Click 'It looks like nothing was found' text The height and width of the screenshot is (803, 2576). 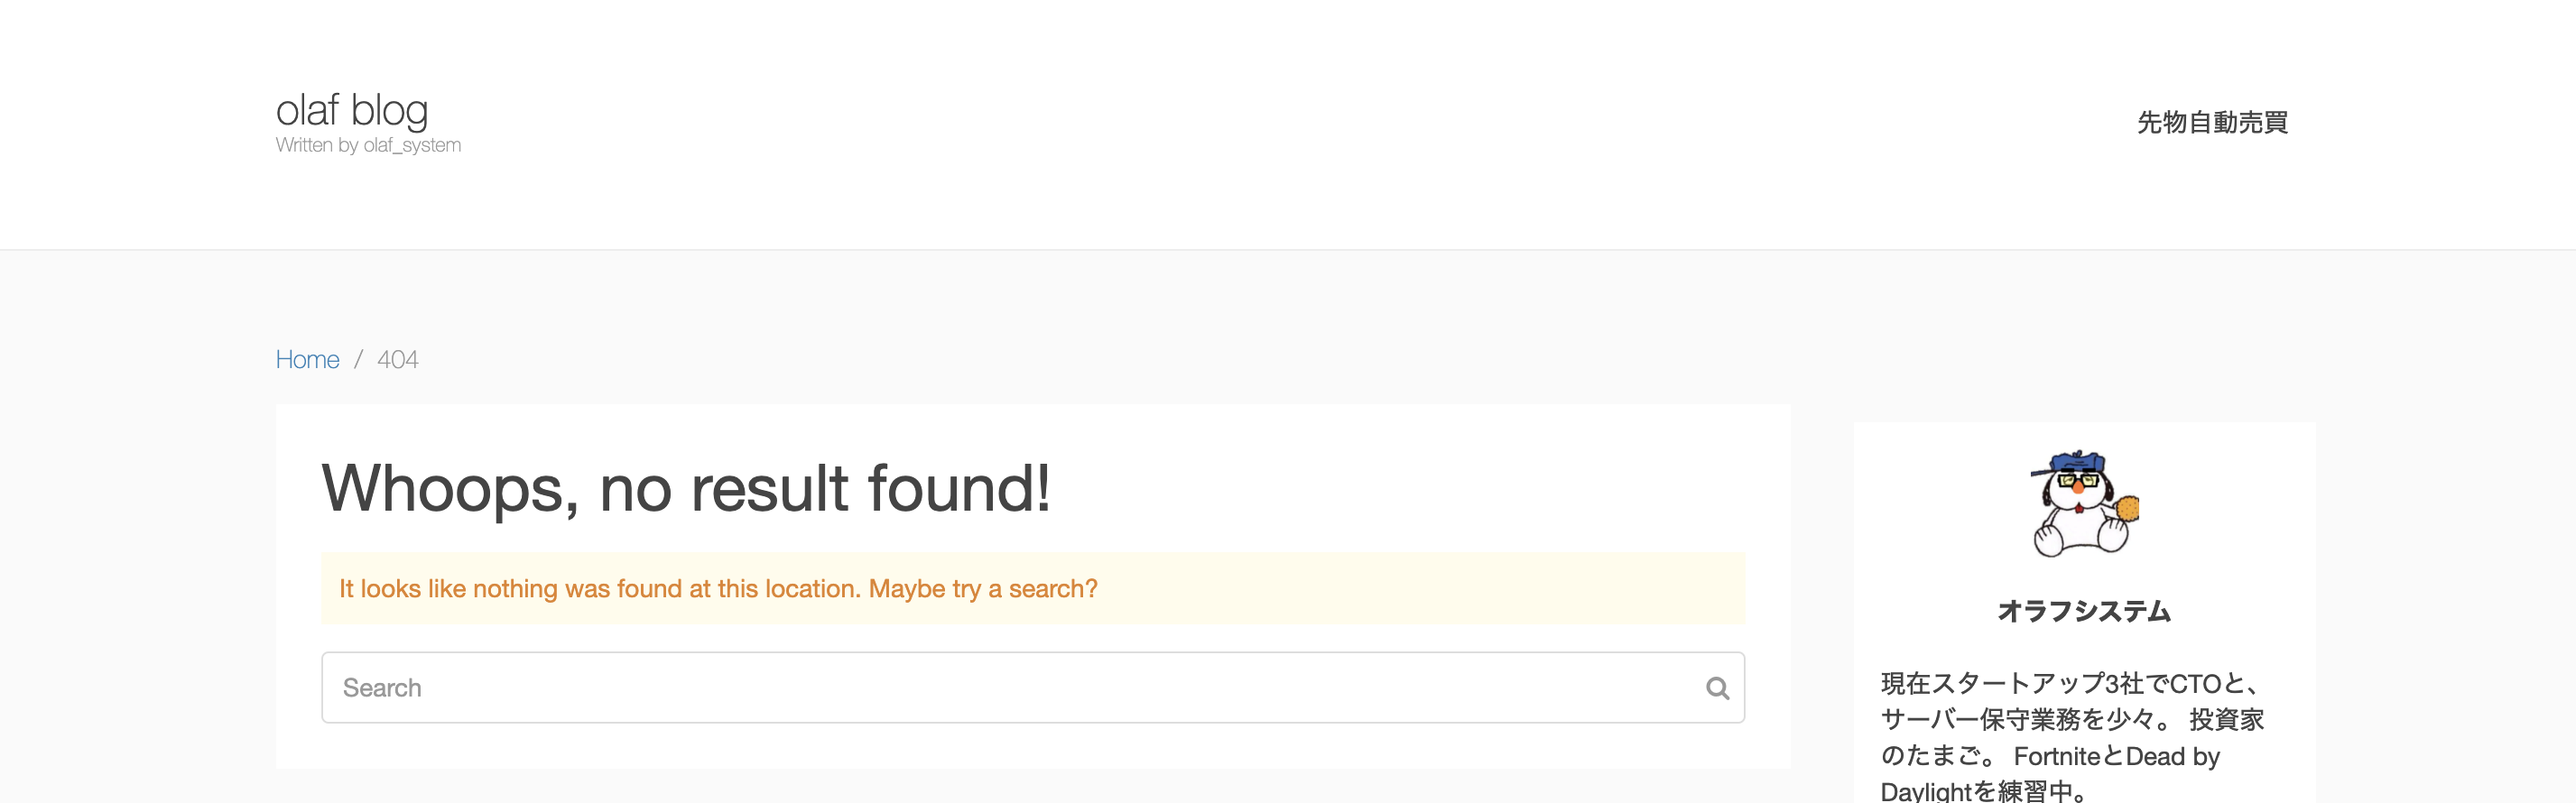(598, 589)
